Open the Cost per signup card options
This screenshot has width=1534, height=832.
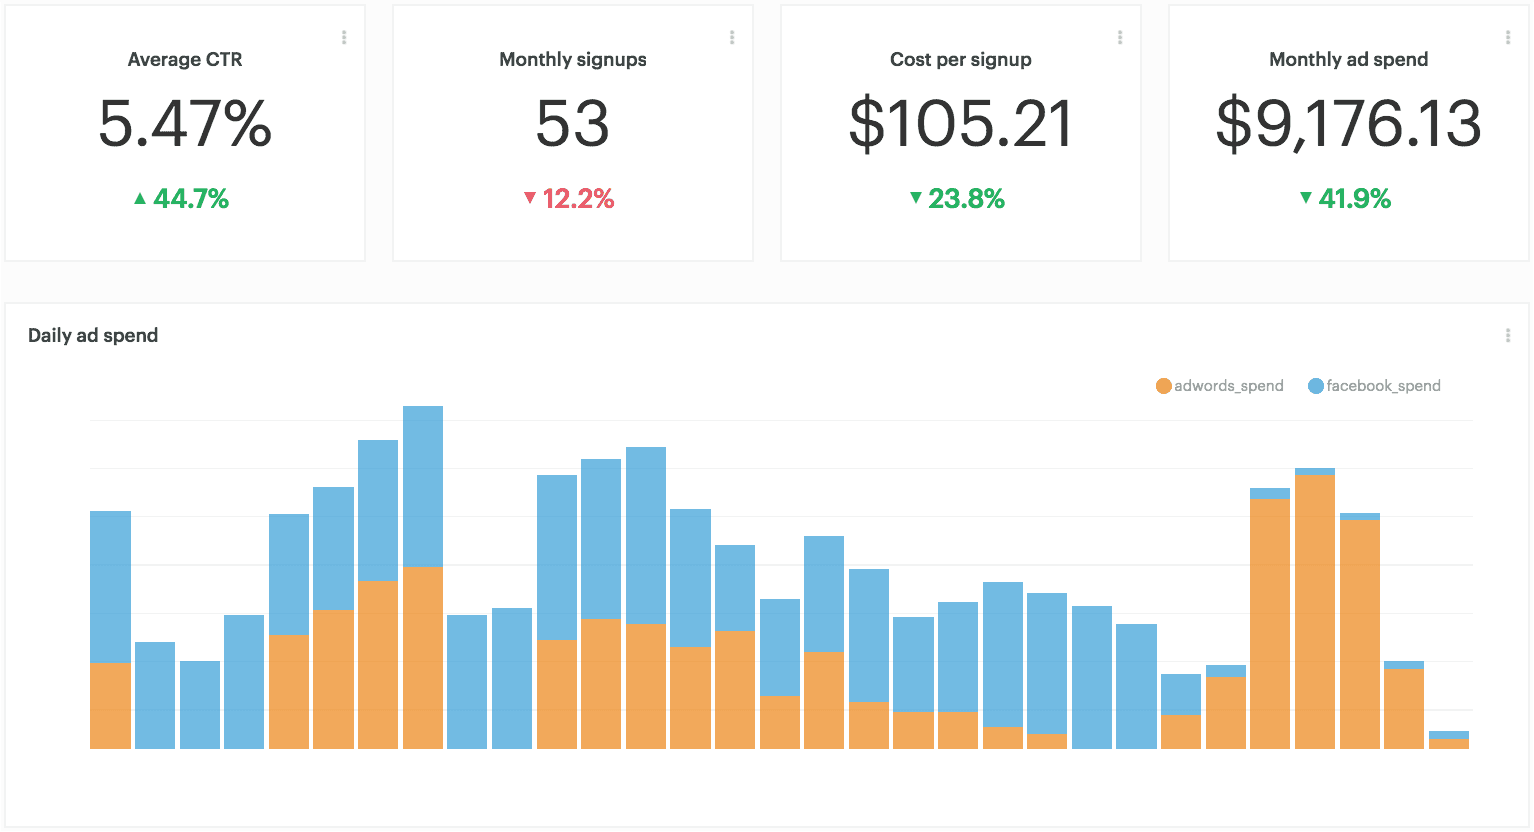(x=1120, y=38)
